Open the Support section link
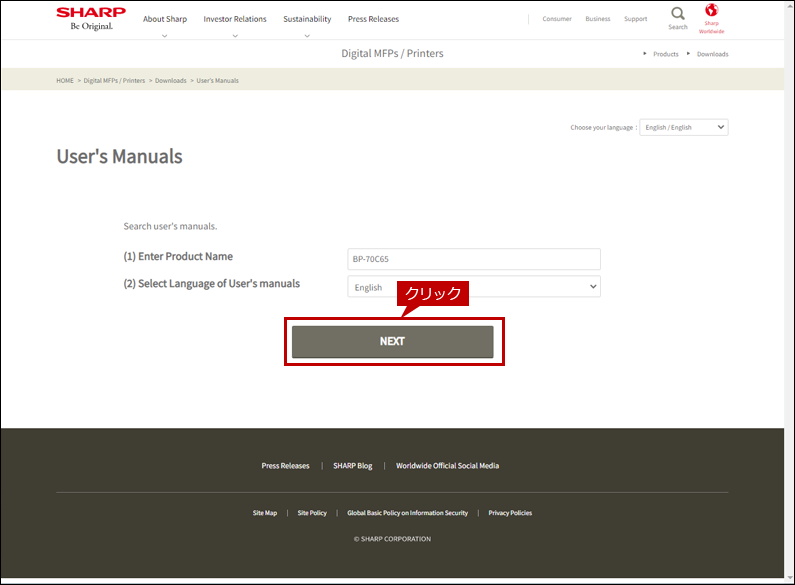 [635, 19]
